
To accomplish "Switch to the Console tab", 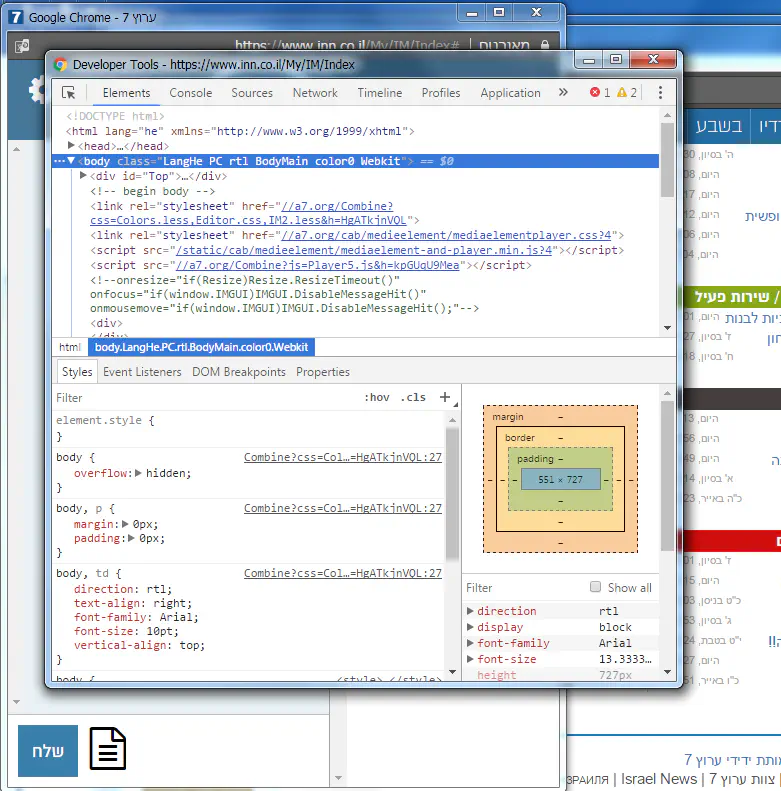I will tap(190, 93).
